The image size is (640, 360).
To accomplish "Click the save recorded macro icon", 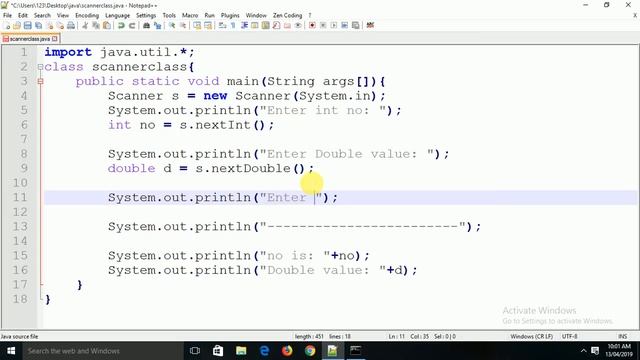I will 356,25.
